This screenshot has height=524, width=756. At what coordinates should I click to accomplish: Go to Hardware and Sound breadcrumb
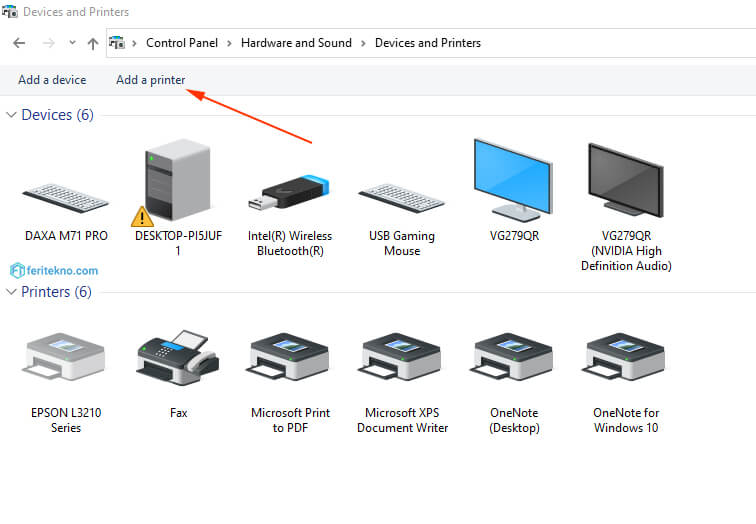tap(296, 43)
